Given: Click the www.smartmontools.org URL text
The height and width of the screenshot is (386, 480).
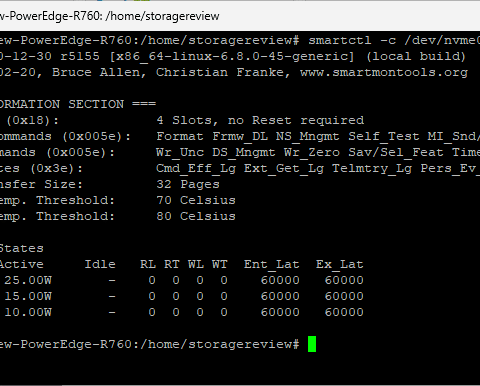Looking at the screenshot, I should 384,72.
